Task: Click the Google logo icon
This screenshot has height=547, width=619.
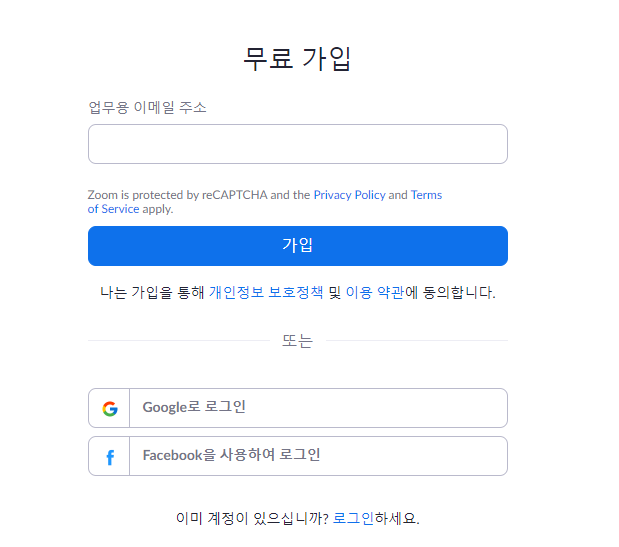Action: click(110, 408)
